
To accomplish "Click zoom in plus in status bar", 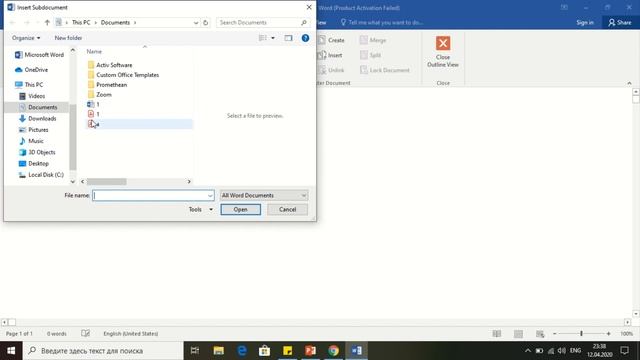I will click(x=608, y=334).
